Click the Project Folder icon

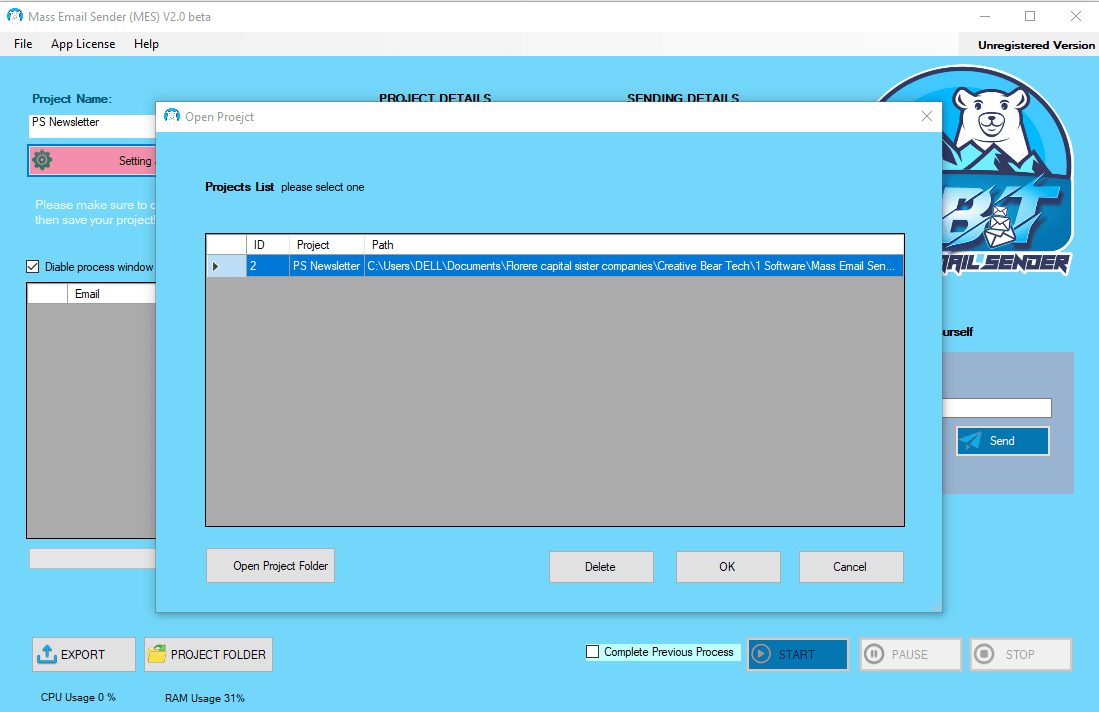coord(157,654)
